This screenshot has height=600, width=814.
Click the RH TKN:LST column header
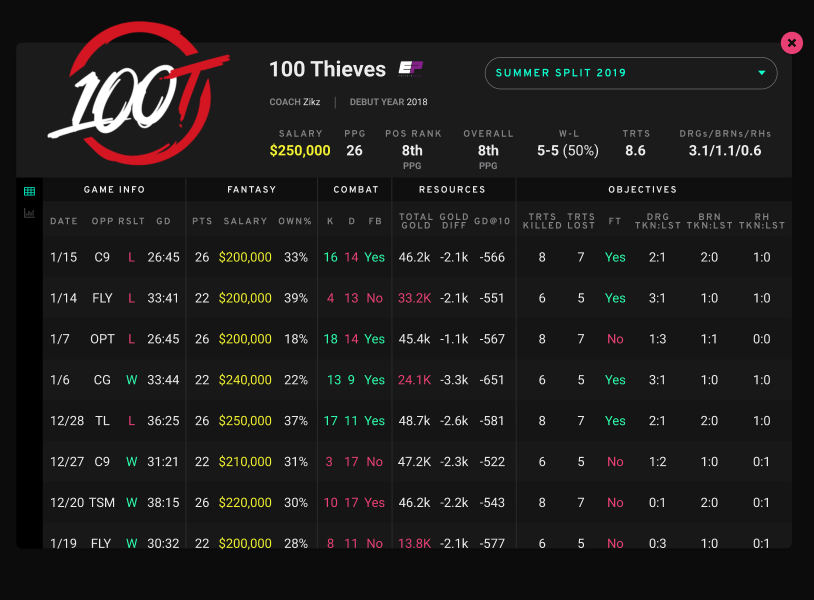coord(762,221)
